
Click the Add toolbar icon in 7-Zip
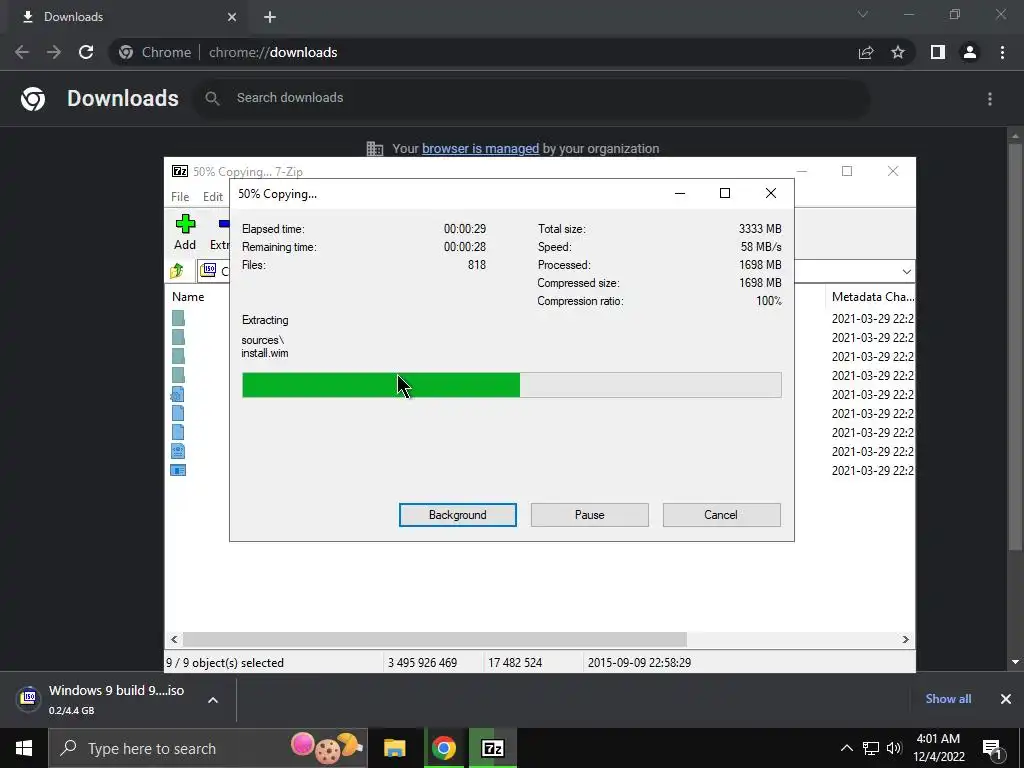pos(185,232)
